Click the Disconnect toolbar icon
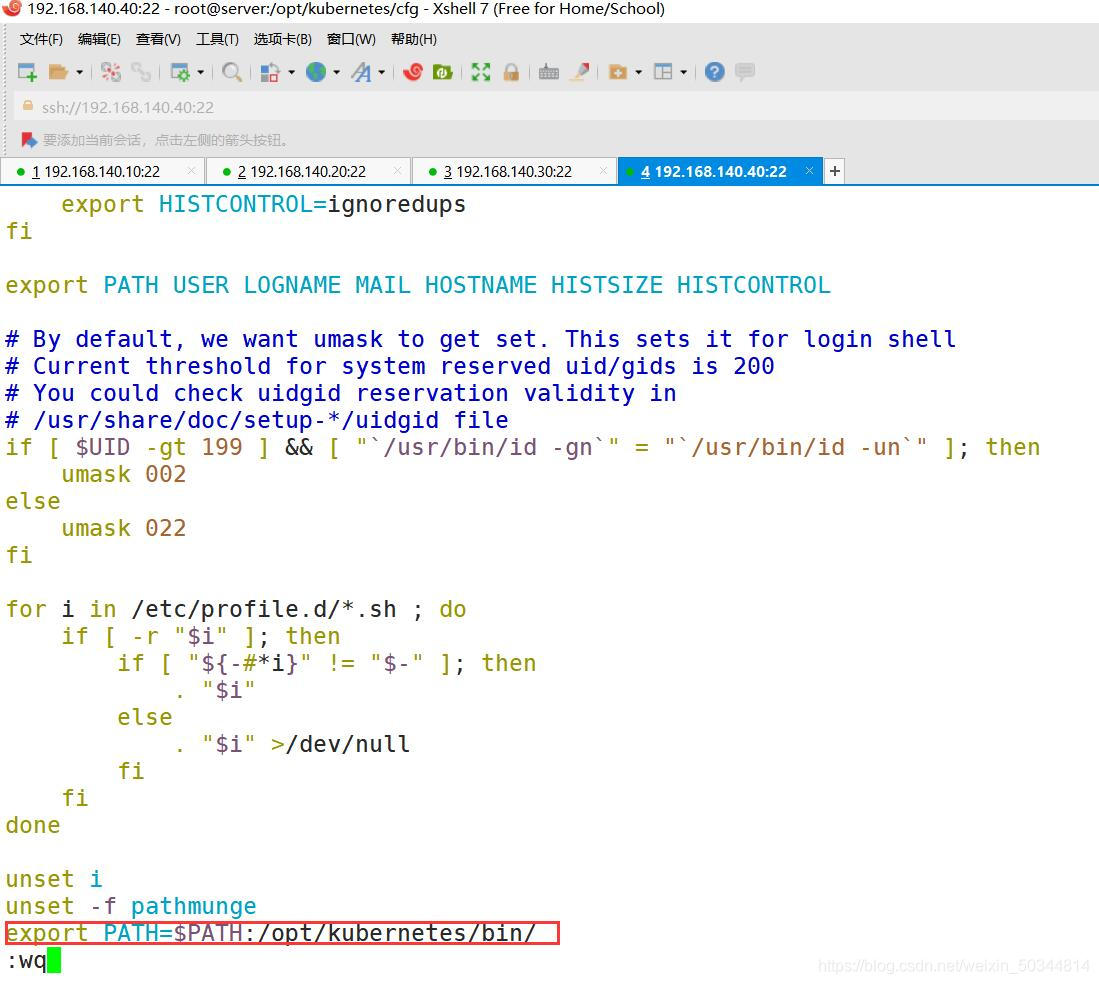Image resolution: width=1099 pixels, height=984 pixels. click(x=110, y=71)
